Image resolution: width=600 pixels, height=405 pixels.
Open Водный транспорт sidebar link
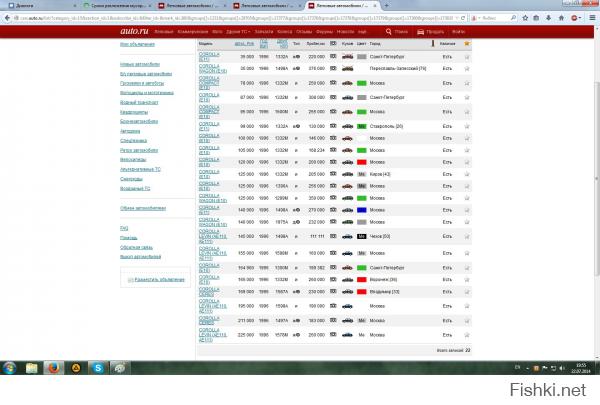[x=139, y=103]
